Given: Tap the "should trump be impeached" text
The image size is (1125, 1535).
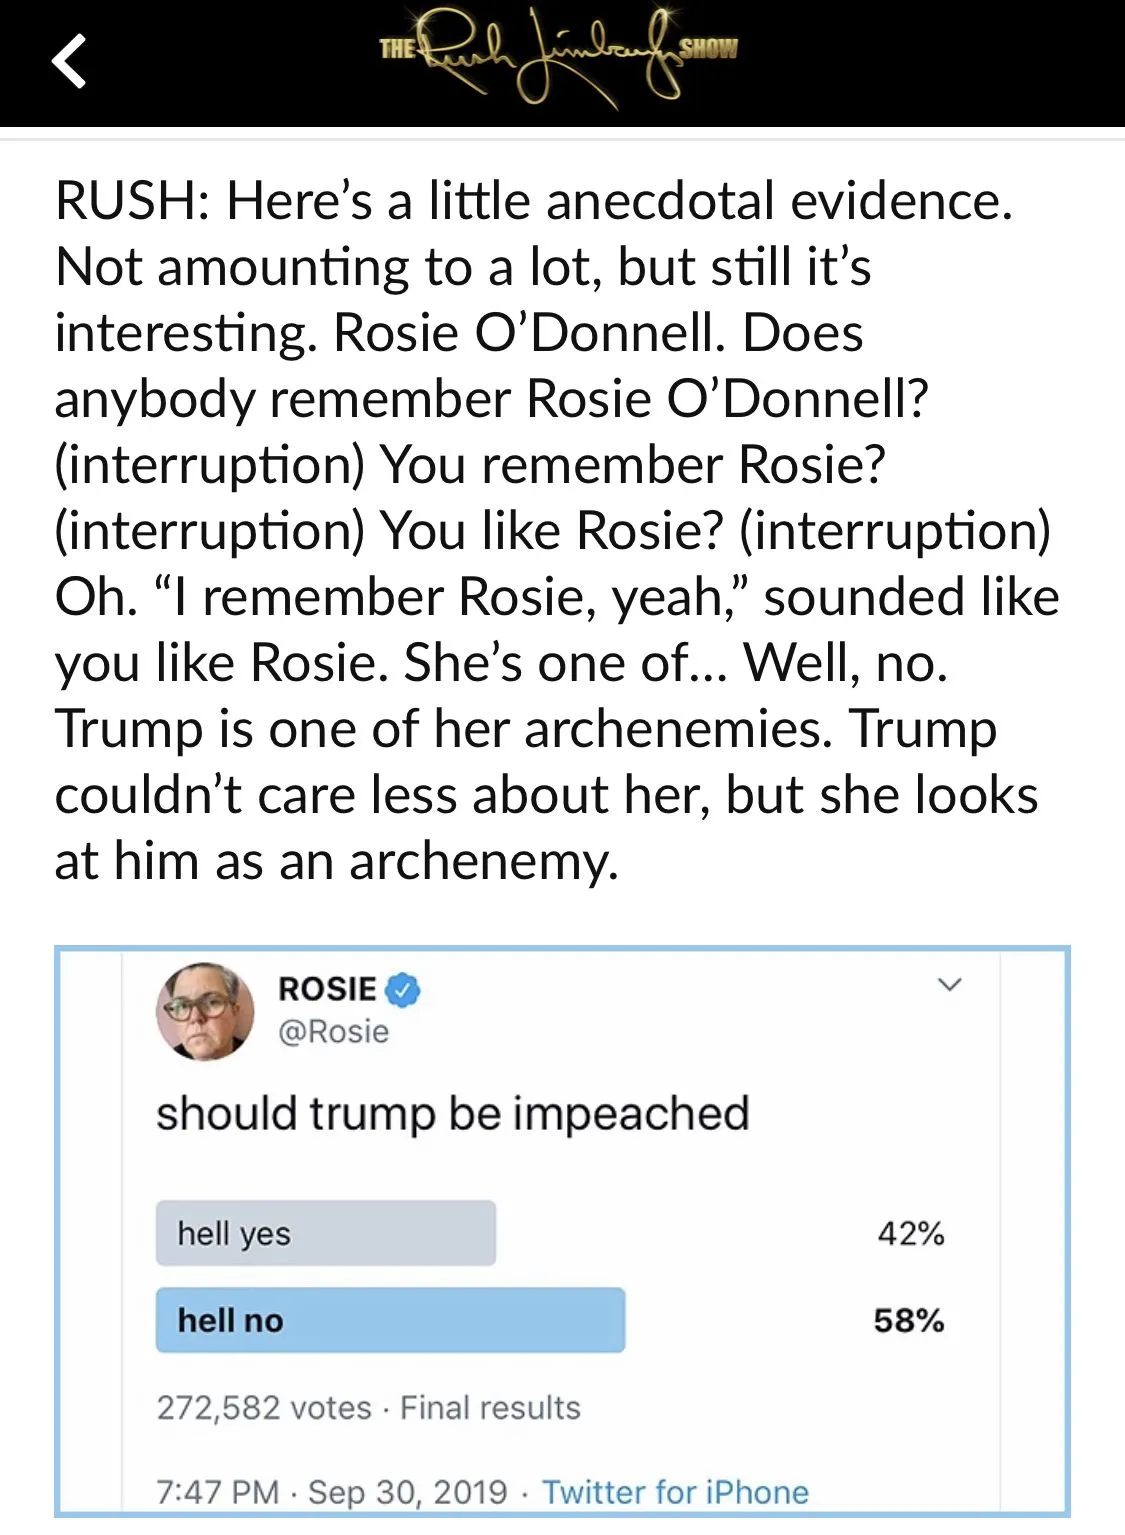Looking at the screenshot, I should pyautogui.click(x=452, y=1113).
